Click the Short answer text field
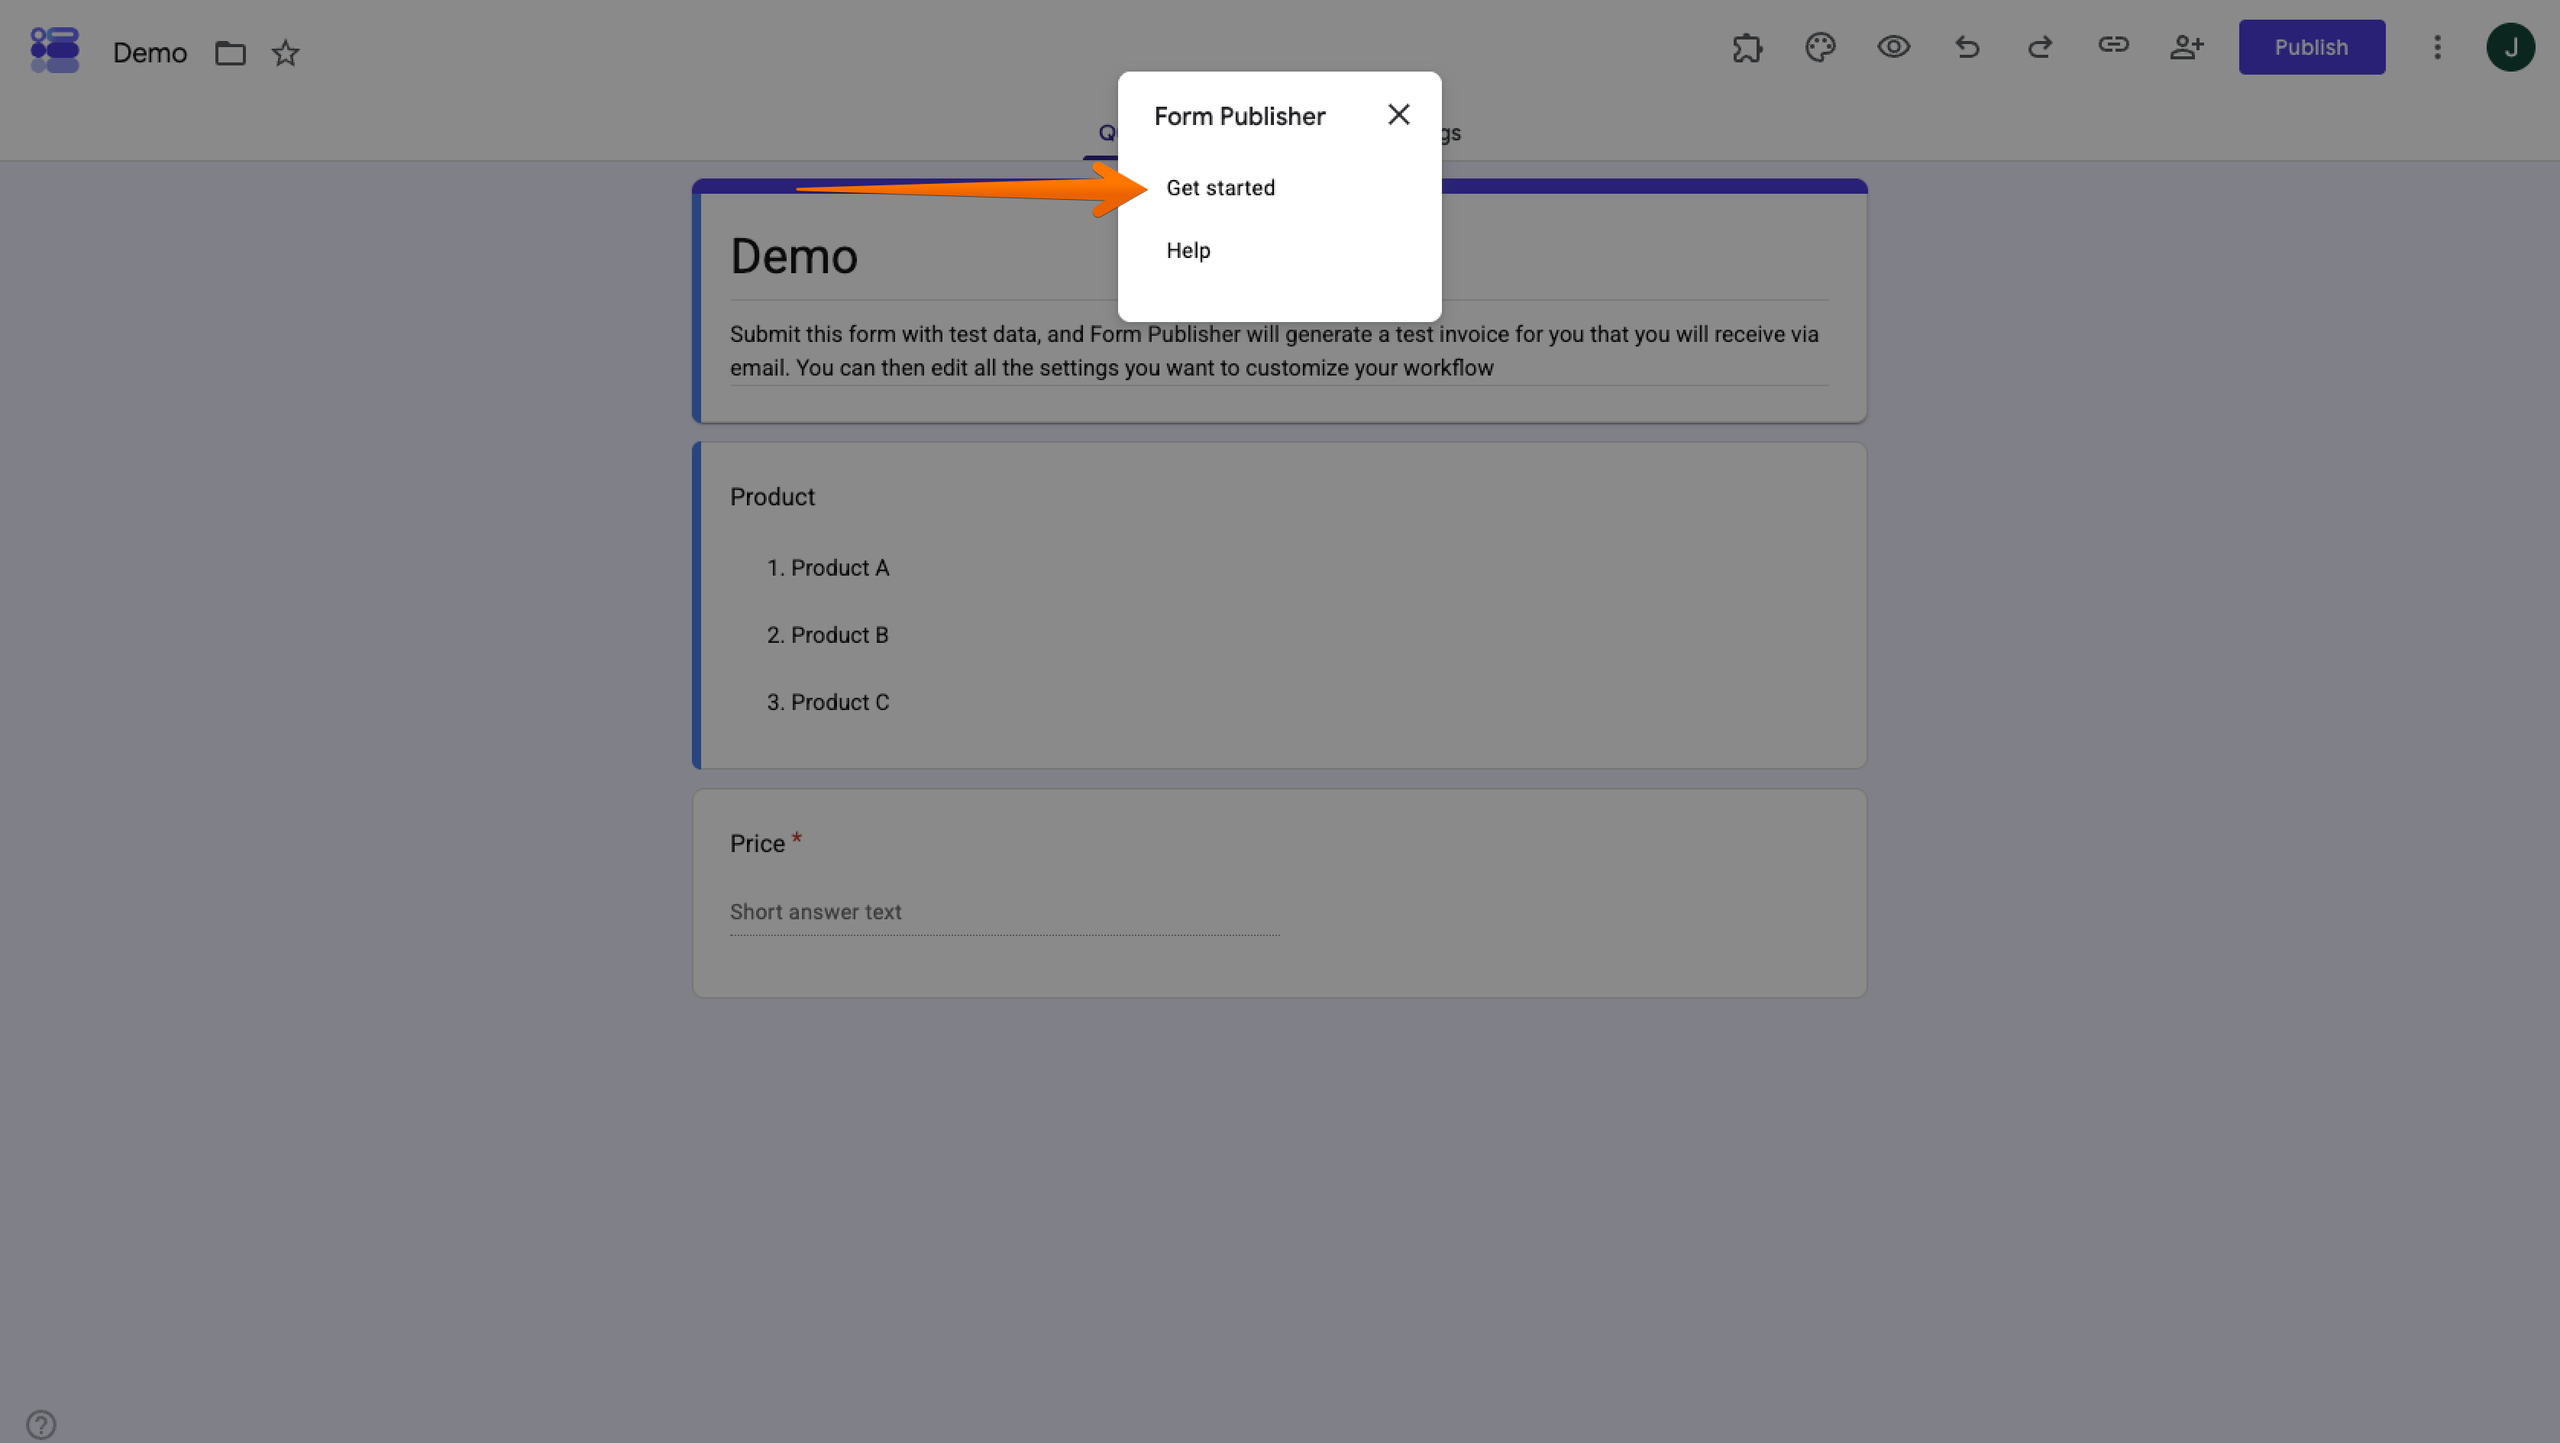Image resolution: width=2560 pixels, height=1443 pixels. coord(1004,913)
